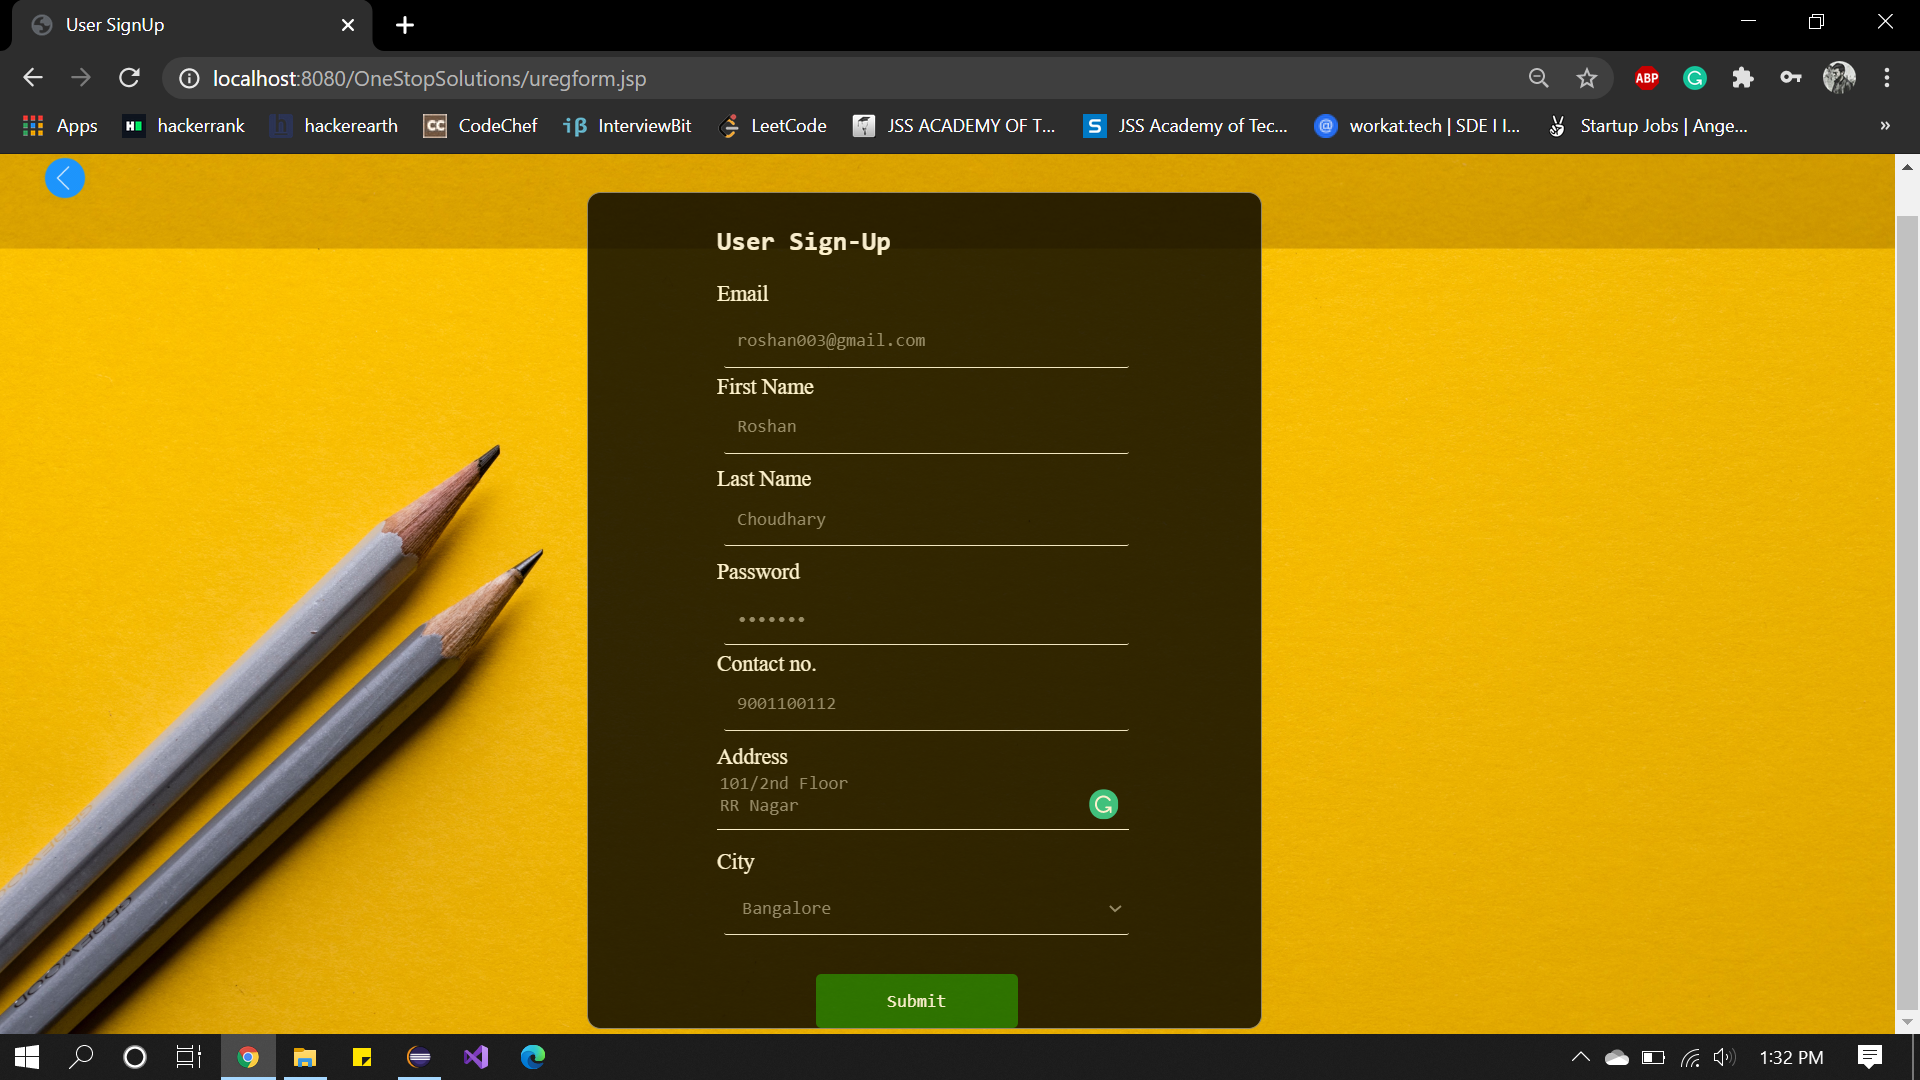Show hidden system tray icons
The image size is (1920, 1080).
point(1580,1057)
